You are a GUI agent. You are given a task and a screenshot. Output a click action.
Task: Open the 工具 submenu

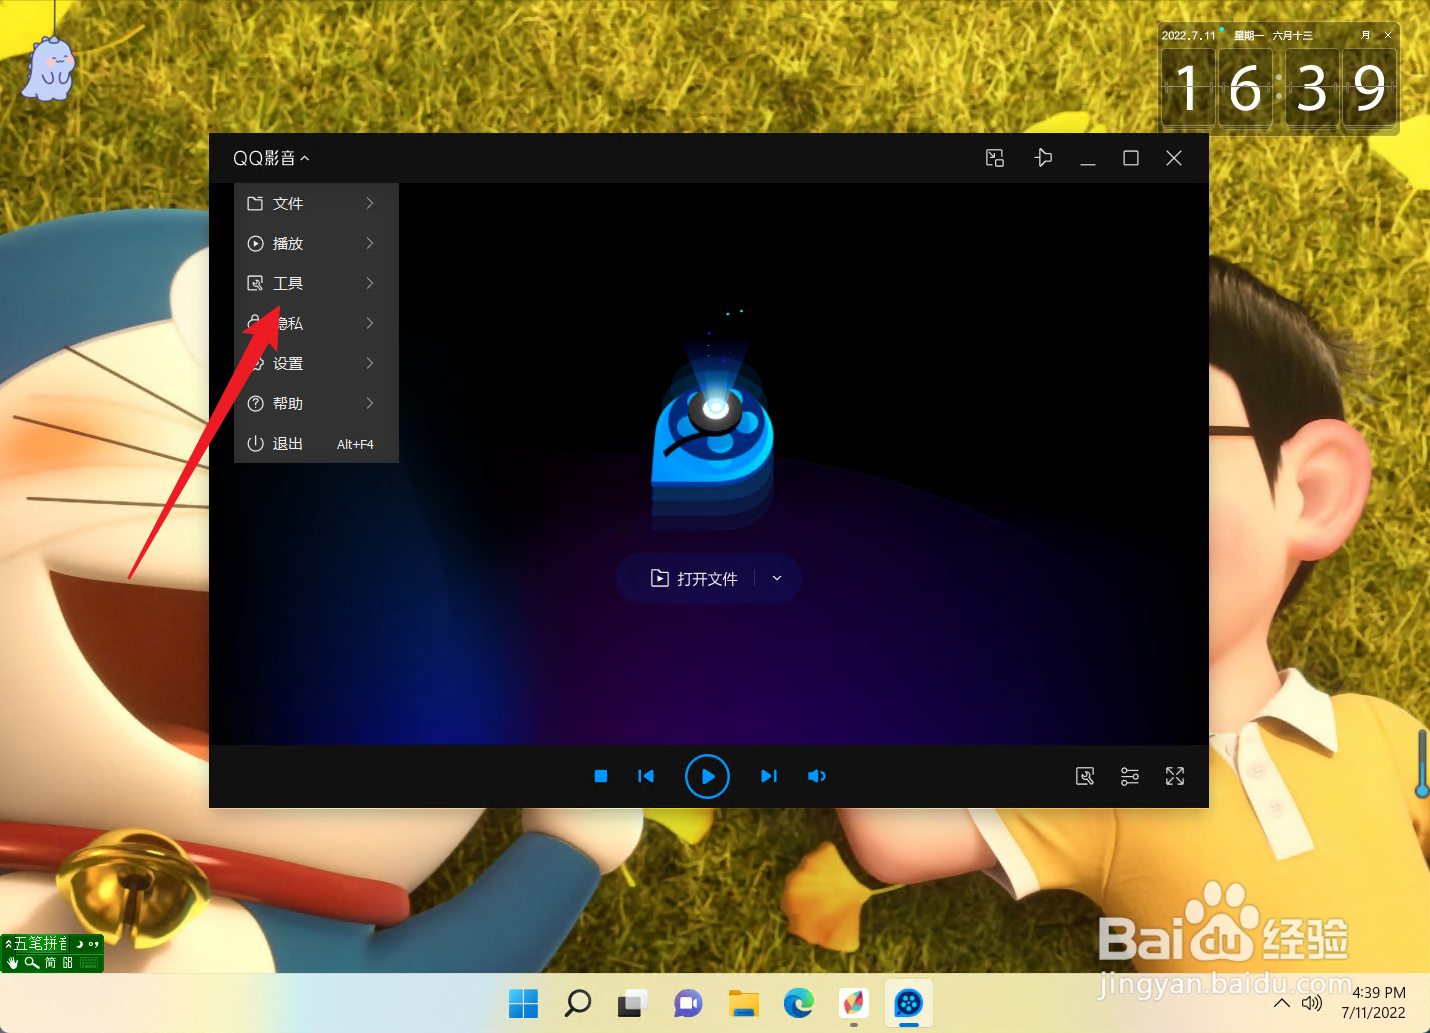pos(316,283)
